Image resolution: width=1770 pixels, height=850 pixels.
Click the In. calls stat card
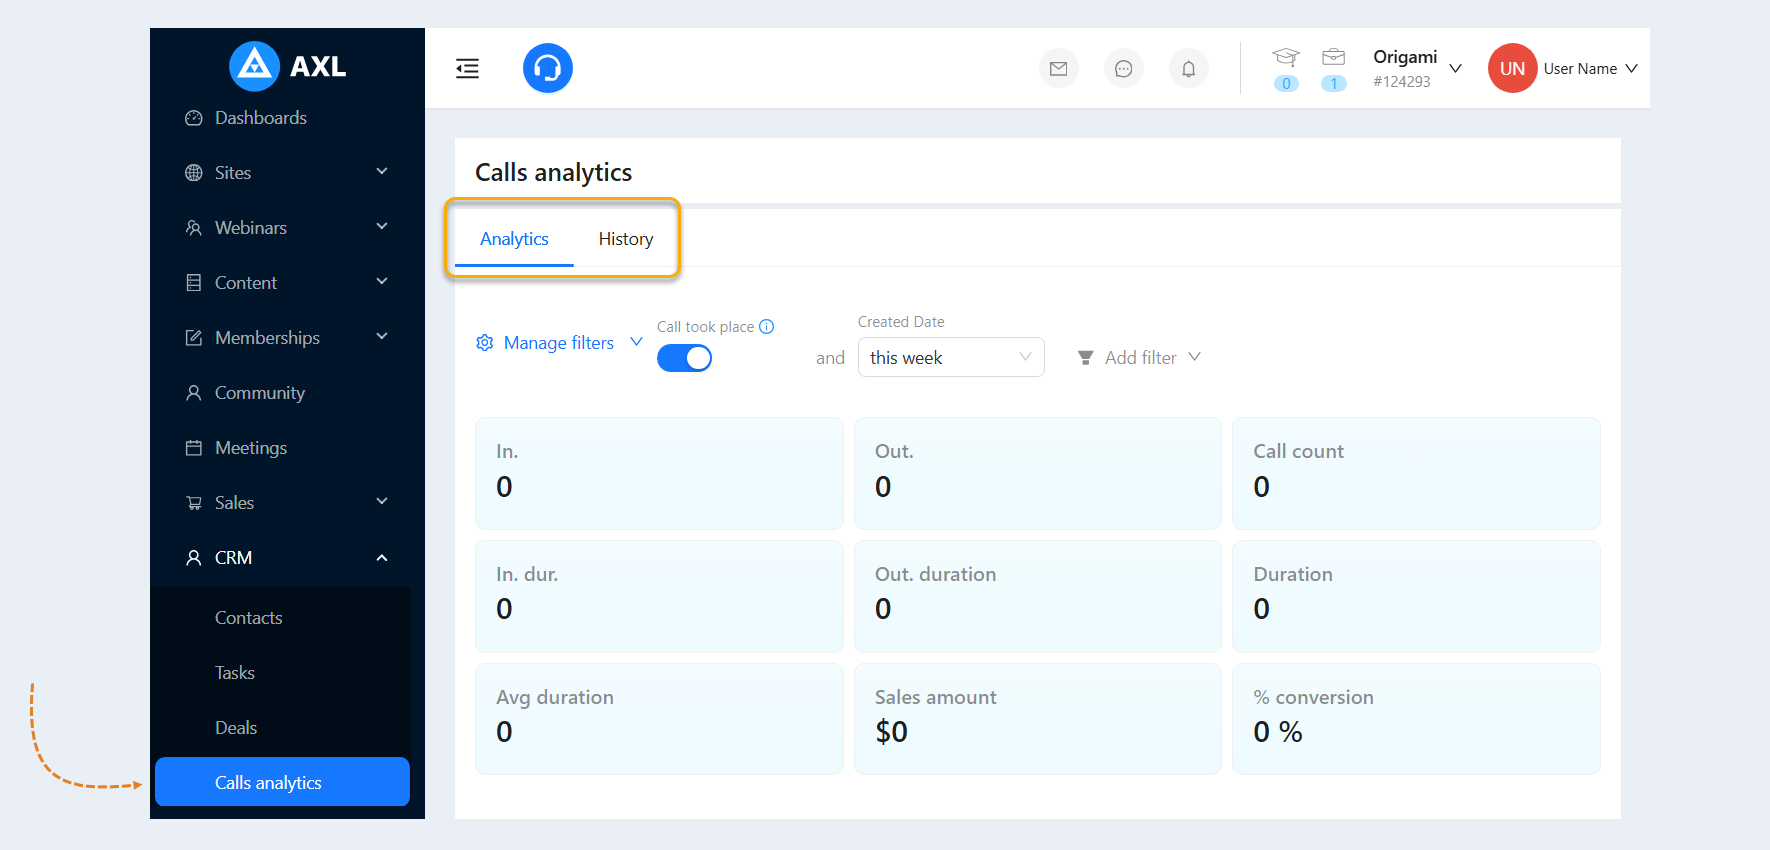tap(659, 473)
